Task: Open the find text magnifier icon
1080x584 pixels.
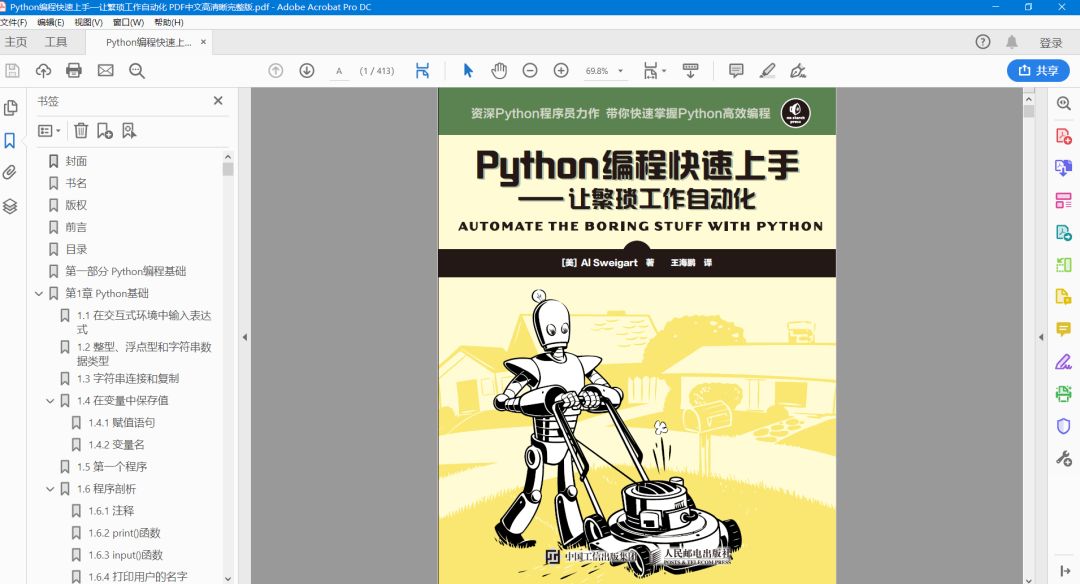Action: [136, 70]
